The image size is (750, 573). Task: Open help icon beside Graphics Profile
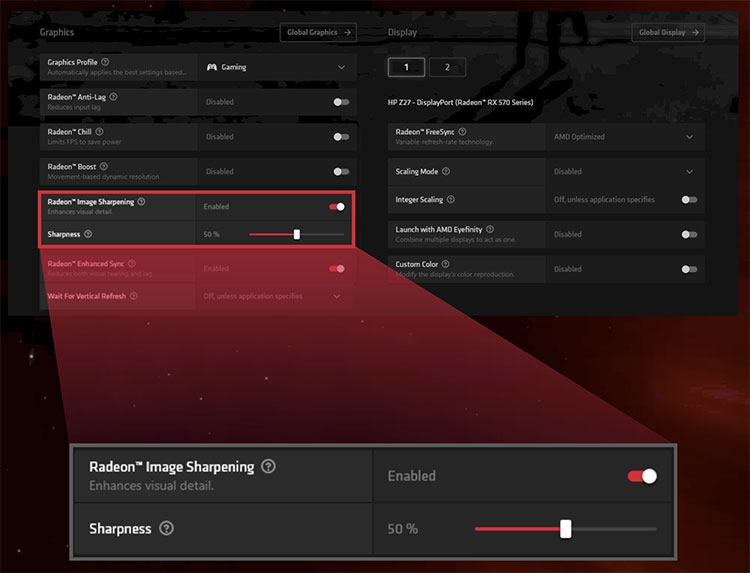pyautogui.click(x=105, y=62)
